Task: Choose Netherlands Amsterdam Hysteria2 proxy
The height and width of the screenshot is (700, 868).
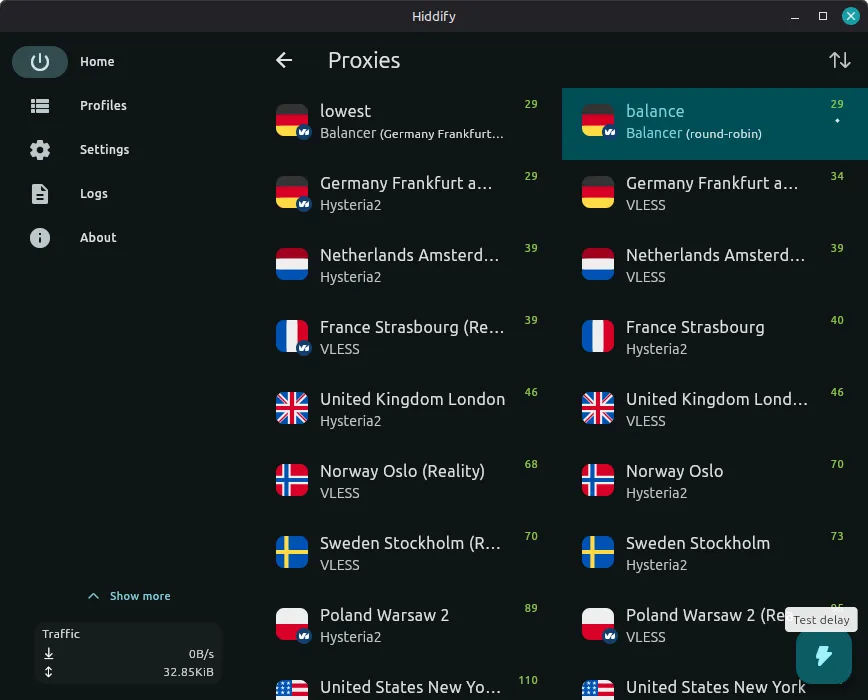Action: click(x=409, y=266)
